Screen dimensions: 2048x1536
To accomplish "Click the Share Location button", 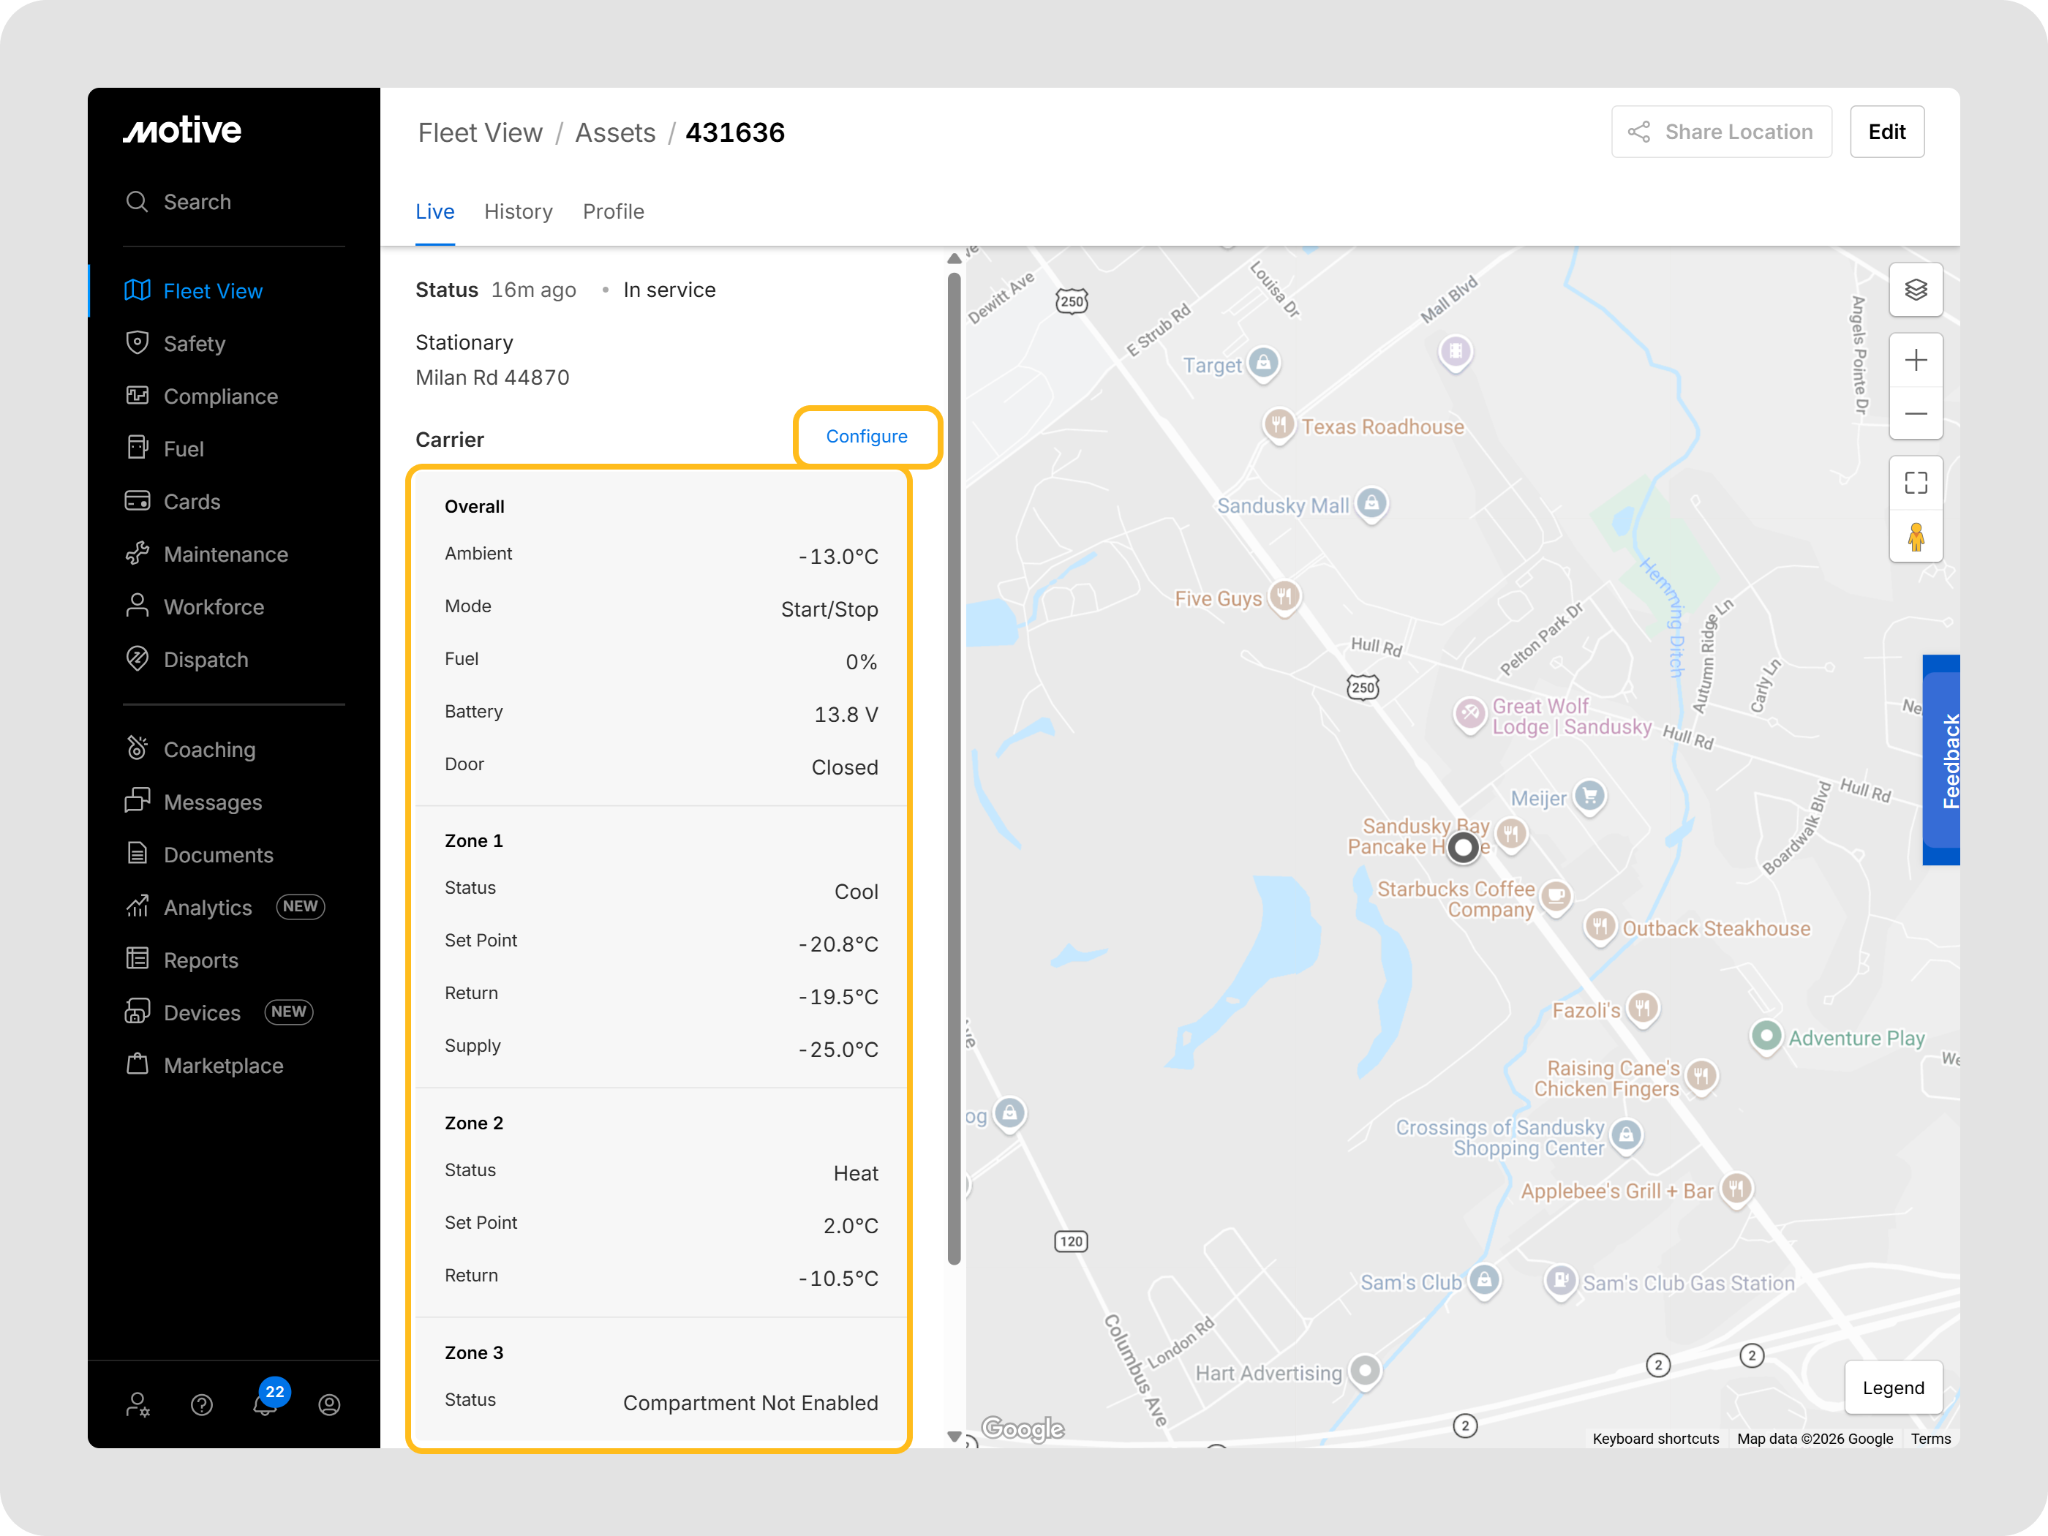I will (x=1721, y=132).
